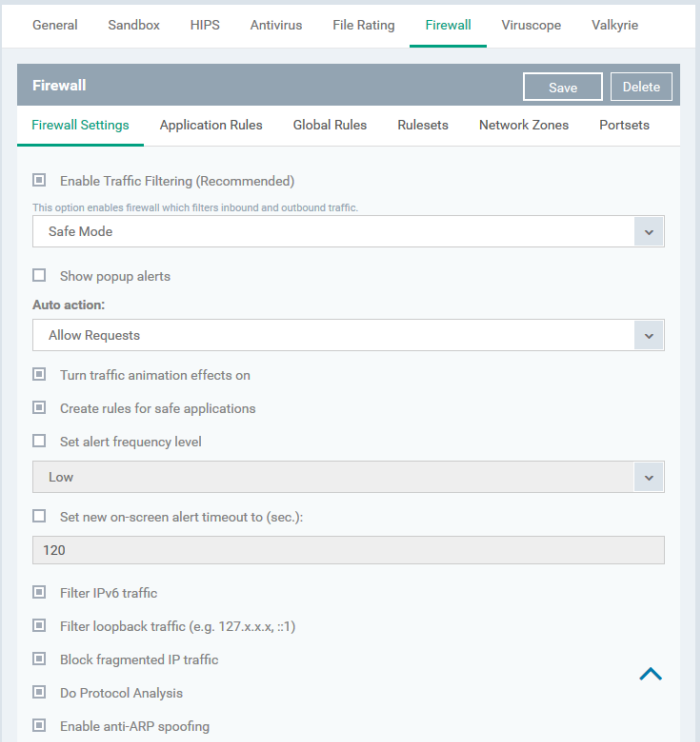Enable Set new on-screen alert timeout checkbox
Image resolution: width=700 pixels, height=742 pixels.
pos(39,516)
